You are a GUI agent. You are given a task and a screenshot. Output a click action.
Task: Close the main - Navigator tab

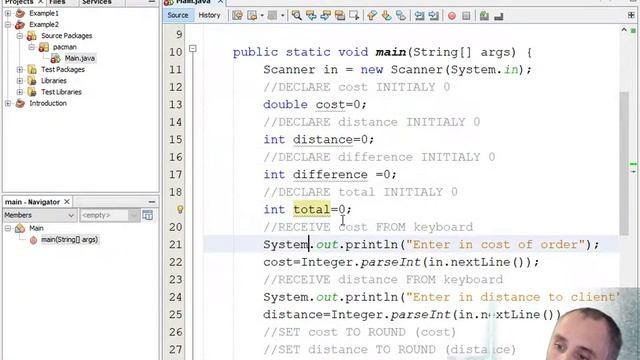click(67, 202)
